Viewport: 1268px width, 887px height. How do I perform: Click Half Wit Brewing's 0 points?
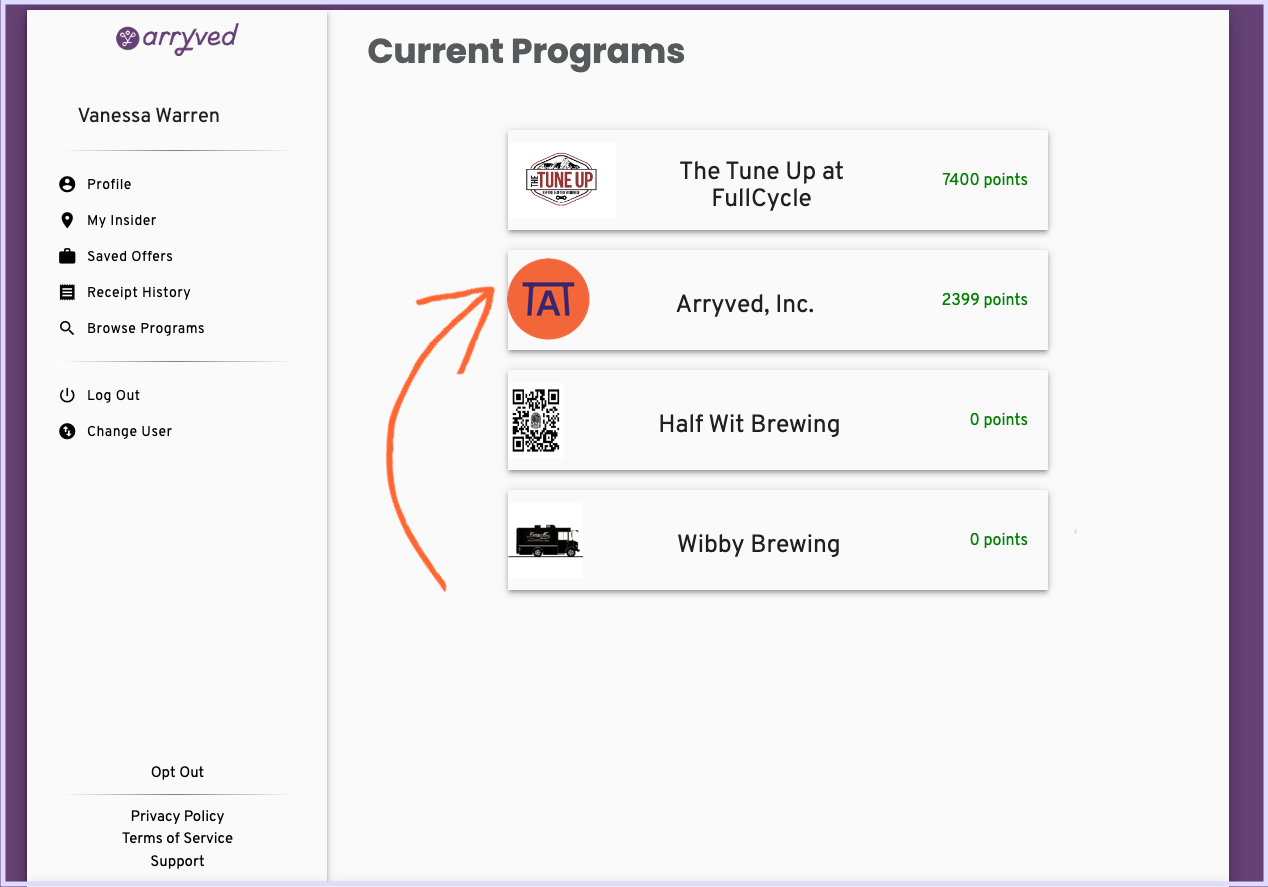[999, 420]
